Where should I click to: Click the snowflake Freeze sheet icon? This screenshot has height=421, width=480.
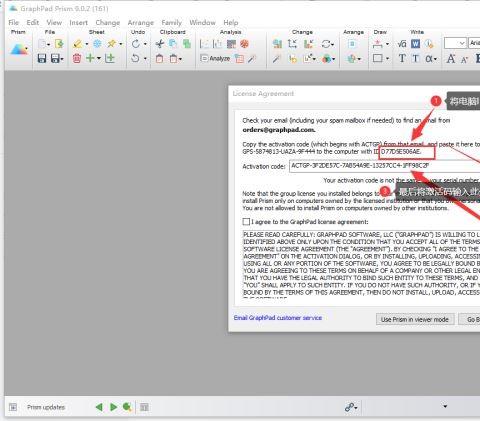pos(97,44)
